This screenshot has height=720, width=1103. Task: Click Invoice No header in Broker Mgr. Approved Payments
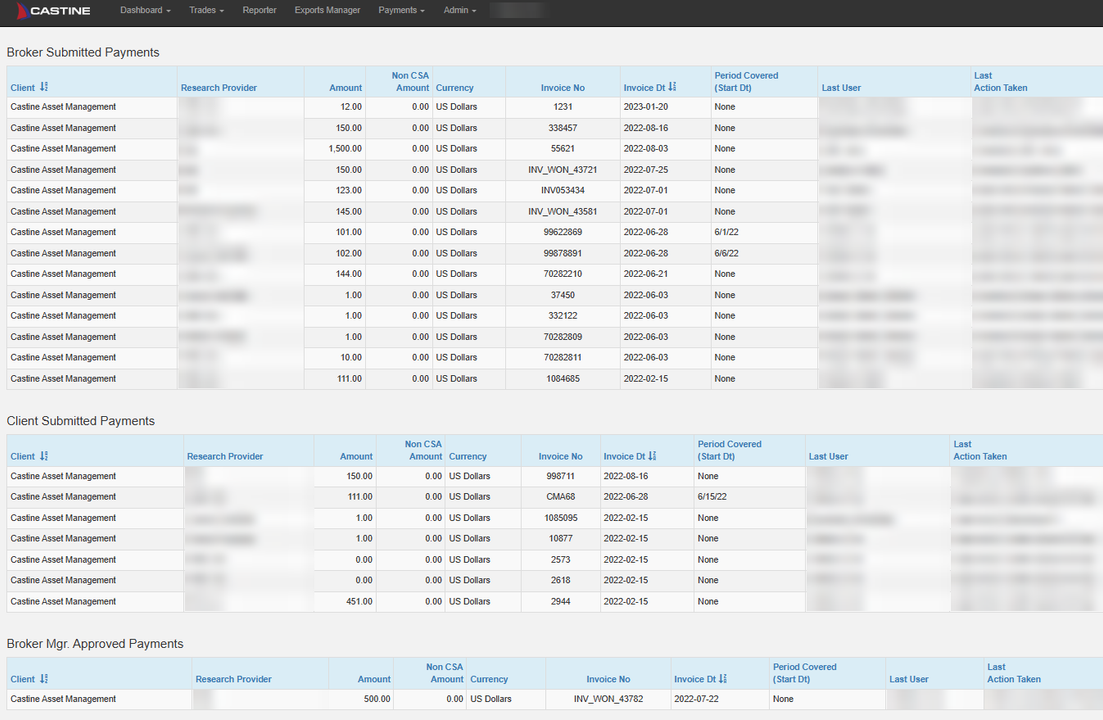point(608,680)
